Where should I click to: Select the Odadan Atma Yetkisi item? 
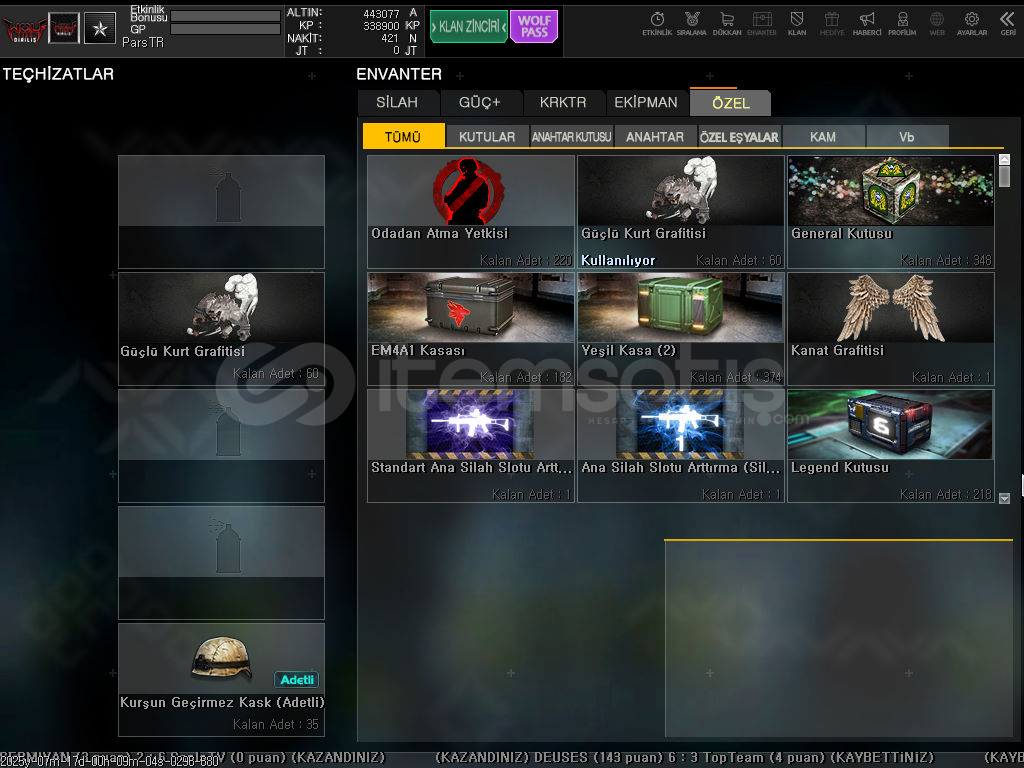(x=471, y=212)
